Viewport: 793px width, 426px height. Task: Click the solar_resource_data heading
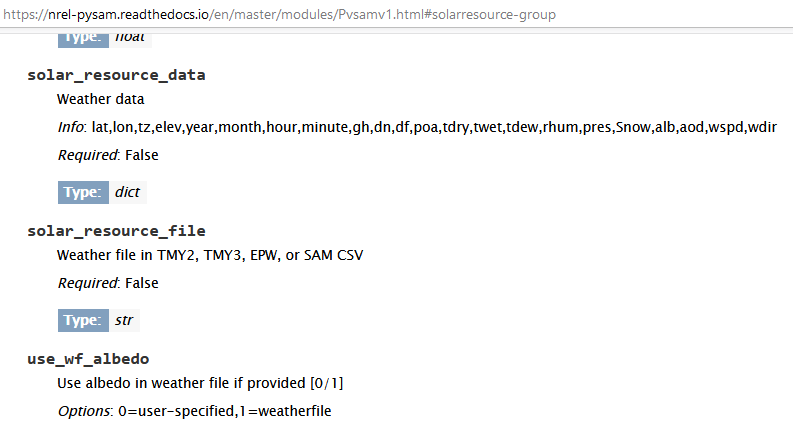(116, 75)
